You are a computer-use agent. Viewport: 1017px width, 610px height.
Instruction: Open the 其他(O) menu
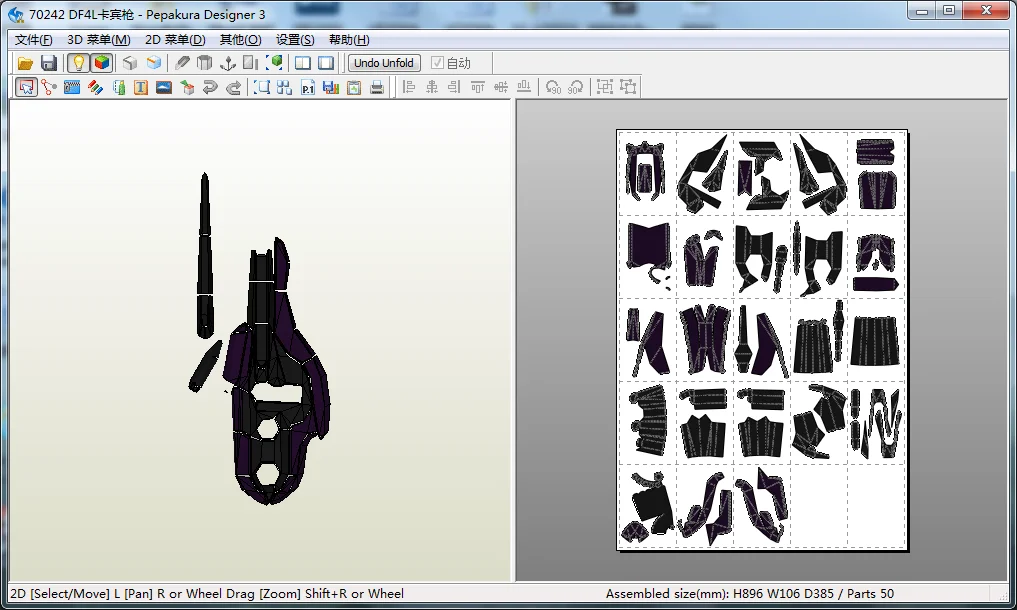pos(241,40)
